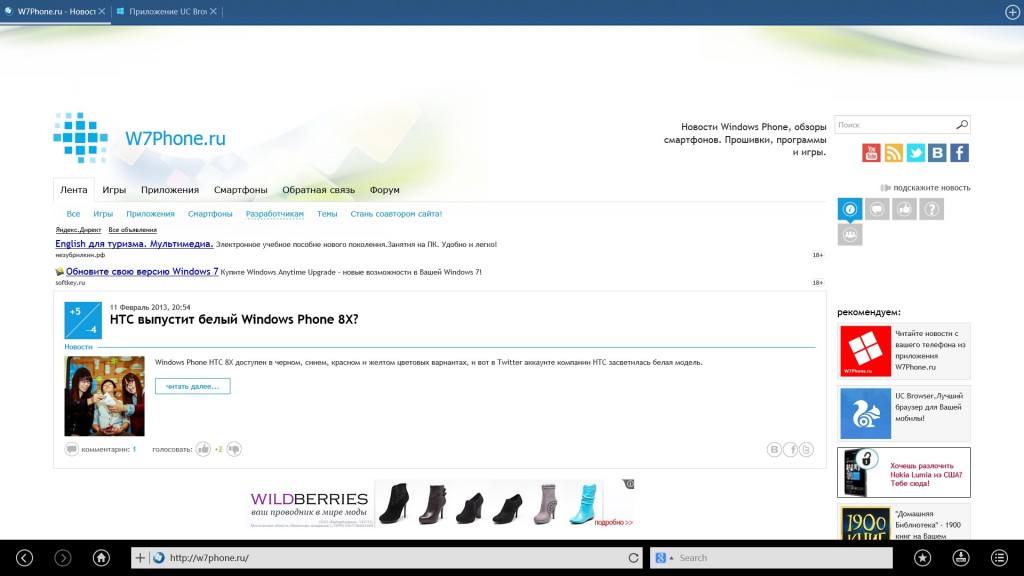Add a new tab with plus button
Screen dimensions: 1024x576
point(1012,12)
